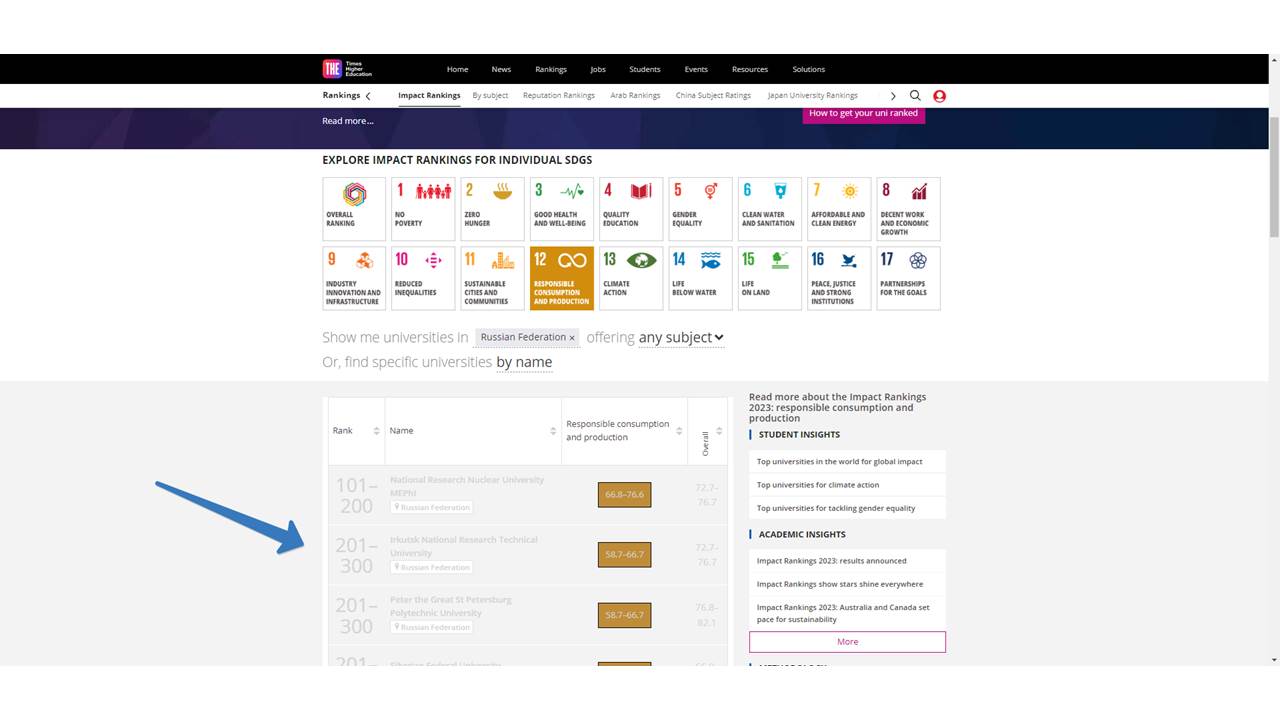Select SDG 13 Climate Action tile
Screen dimensions: 1280x720
pos(631,278)
